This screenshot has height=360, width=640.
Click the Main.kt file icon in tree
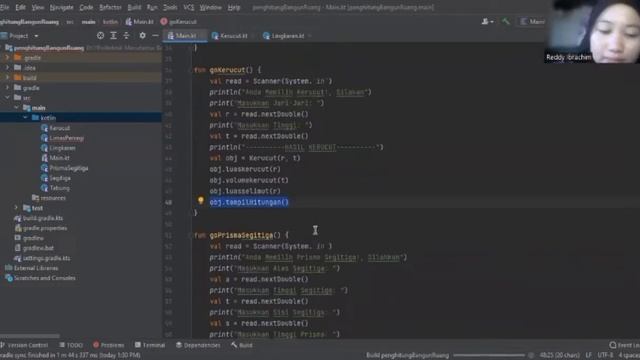44,158
